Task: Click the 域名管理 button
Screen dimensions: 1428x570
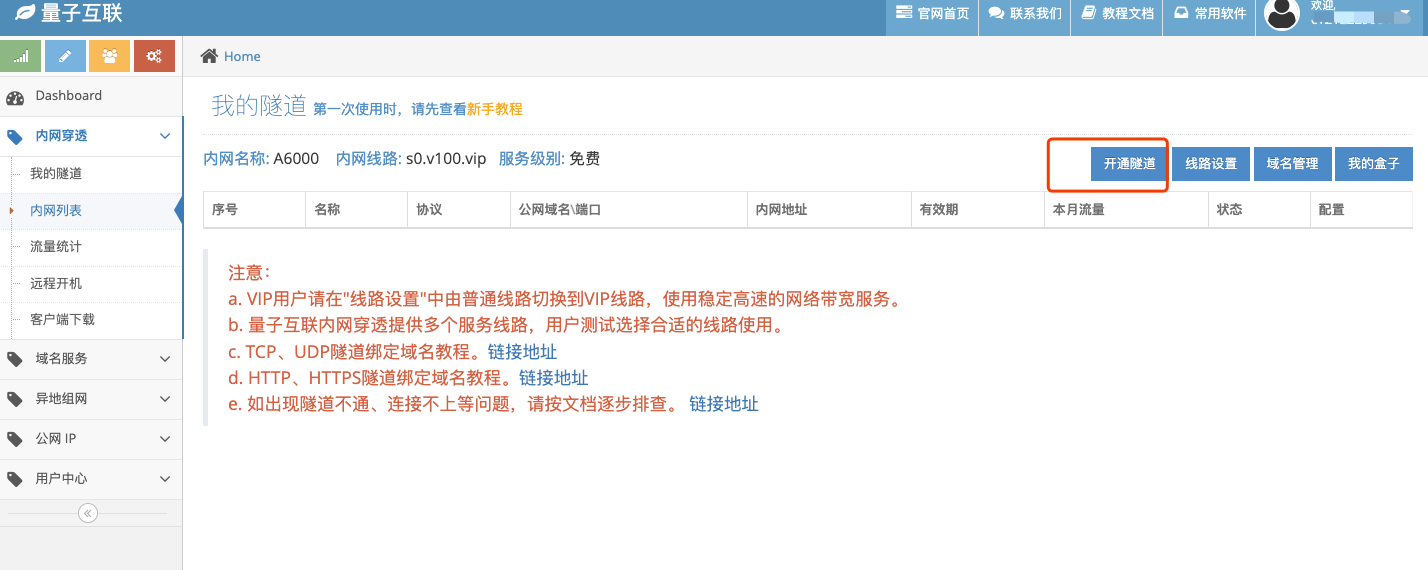Action: 1292,164
